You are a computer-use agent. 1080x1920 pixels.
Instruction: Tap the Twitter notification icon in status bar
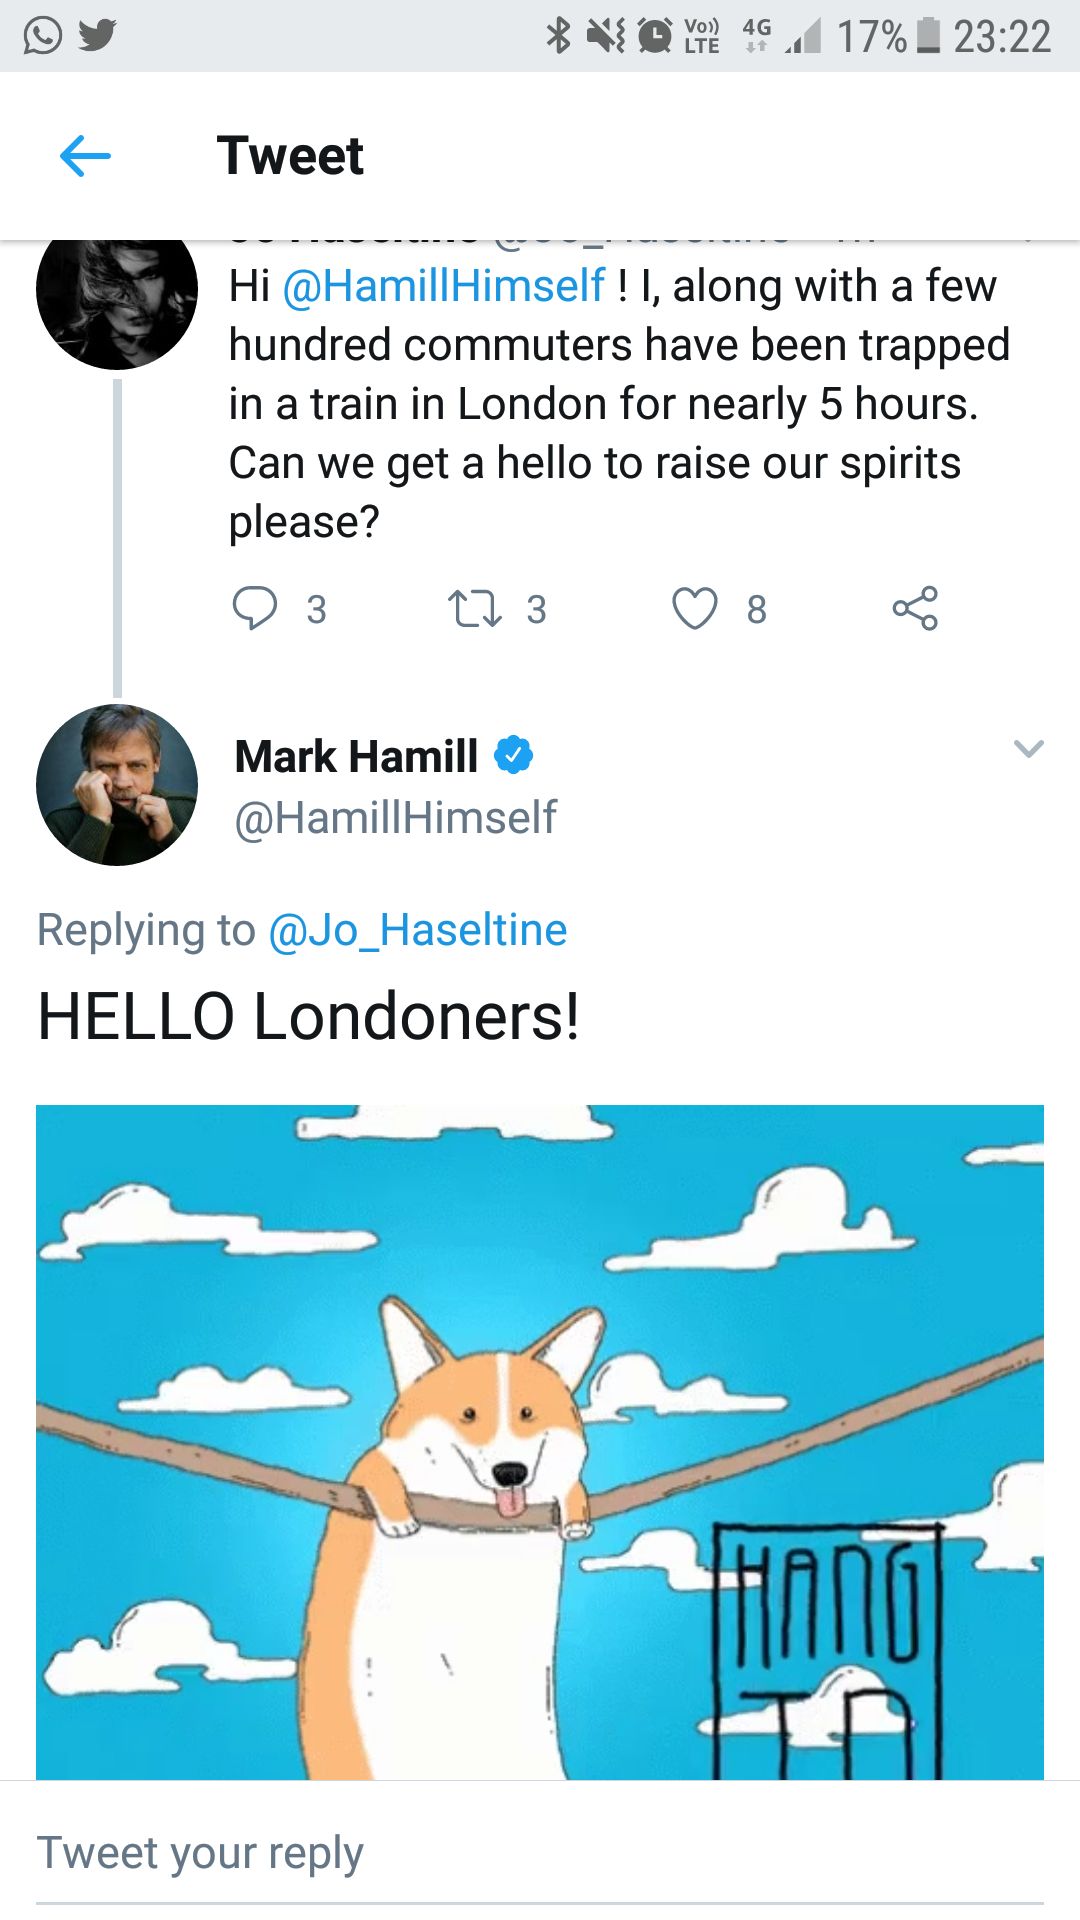98,36
